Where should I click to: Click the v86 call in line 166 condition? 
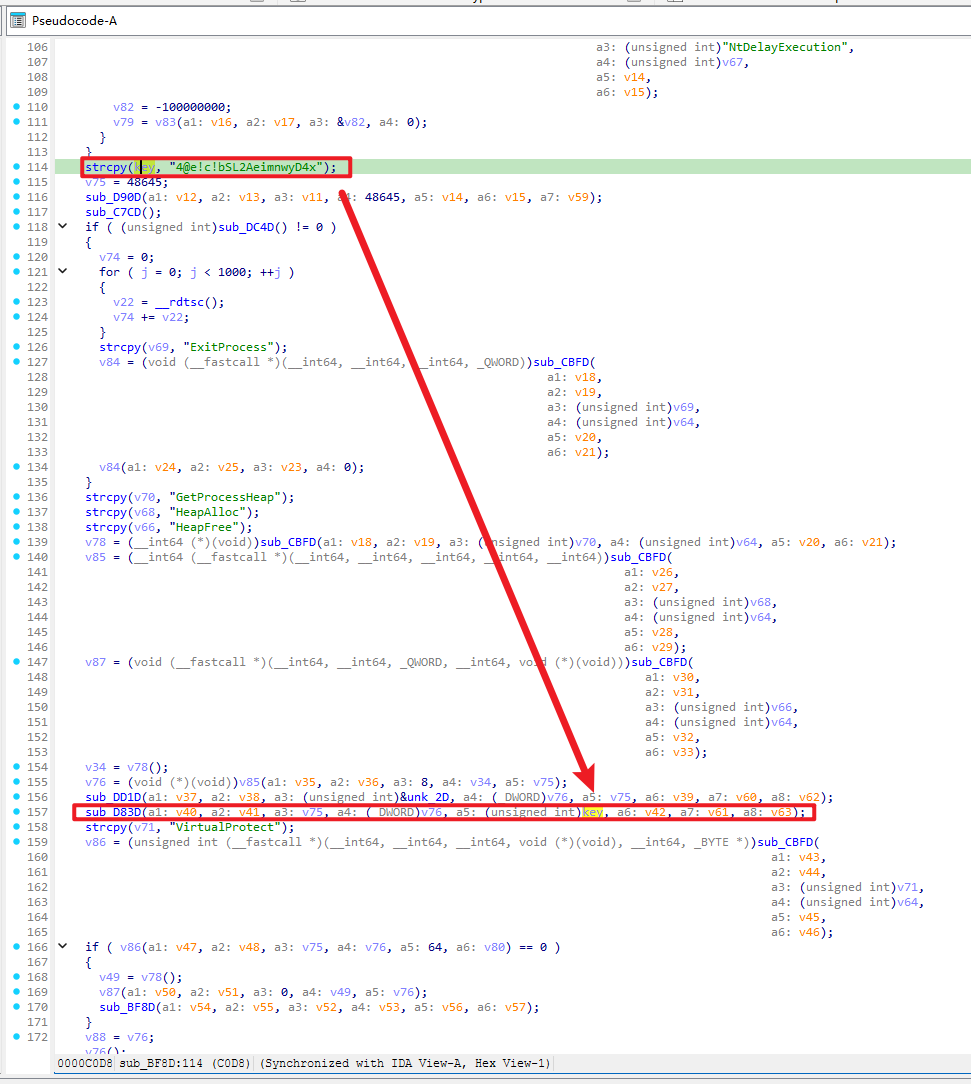pyautogui.click(x=130, y=947)
